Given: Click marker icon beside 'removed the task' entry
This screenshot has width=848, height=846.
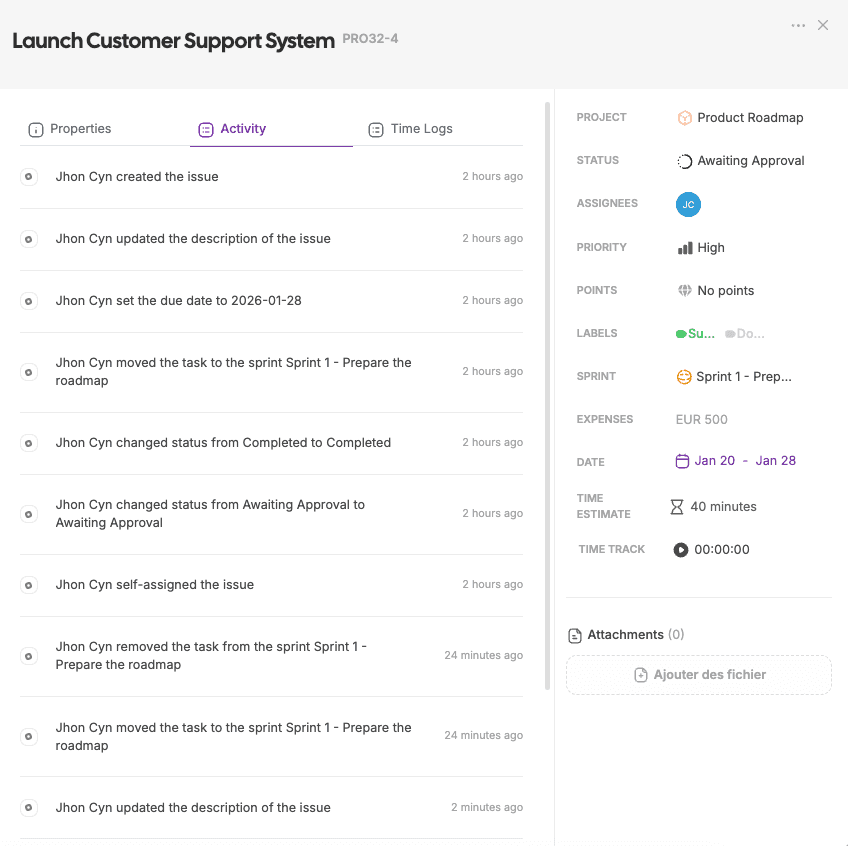Looking at the screenshot, I should tap(29, 656).
